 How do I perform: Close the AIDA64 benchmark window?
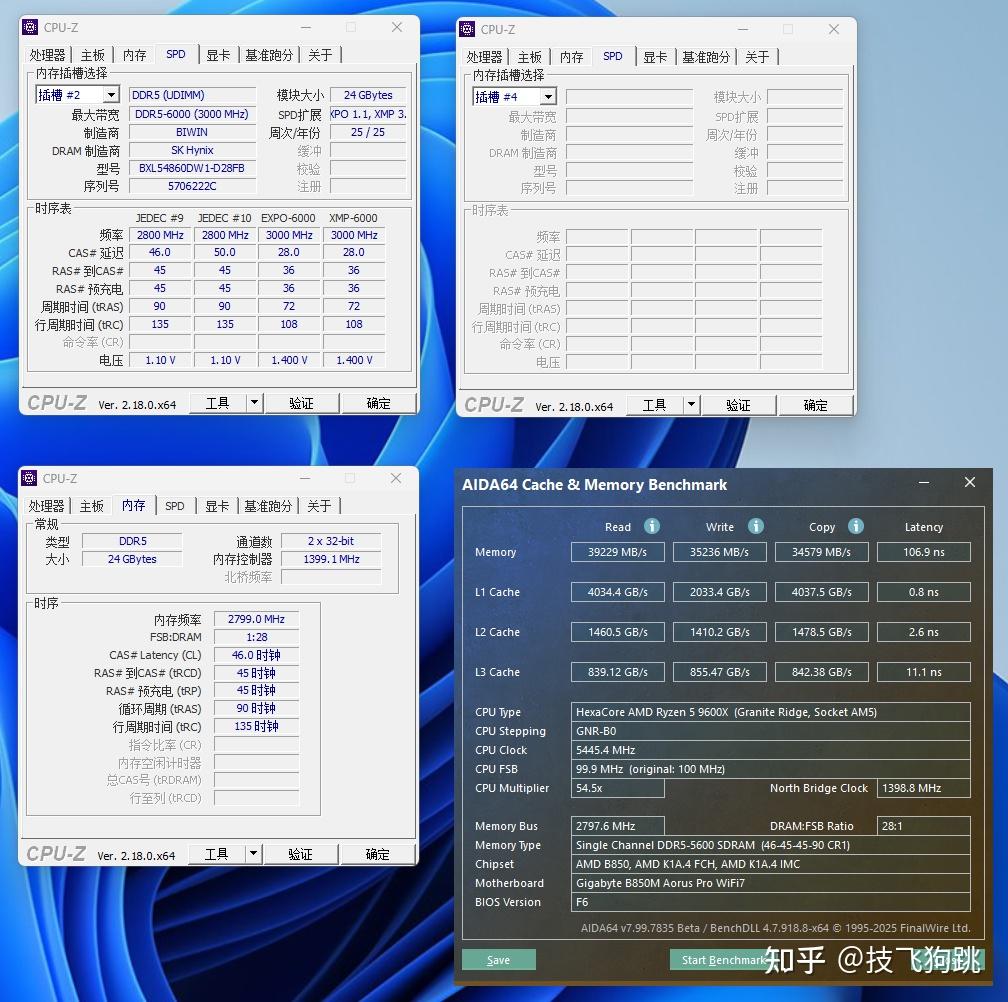[970, 482]
